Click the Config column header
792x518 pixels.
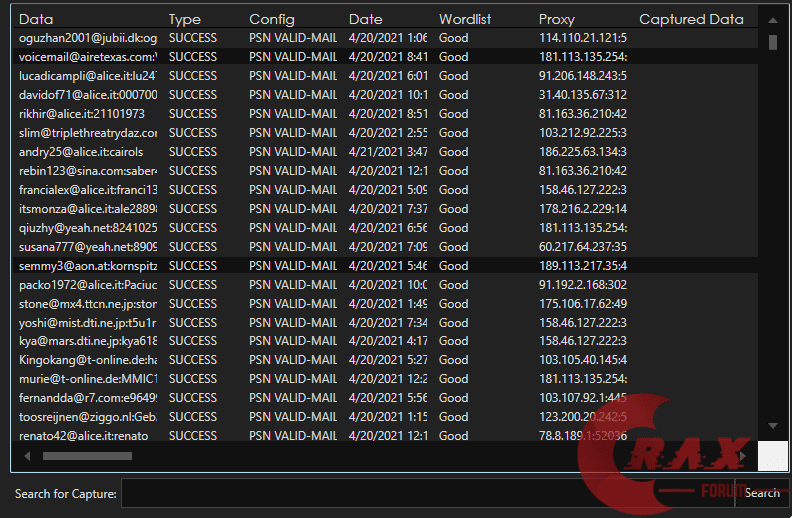(x=272, y=19)
